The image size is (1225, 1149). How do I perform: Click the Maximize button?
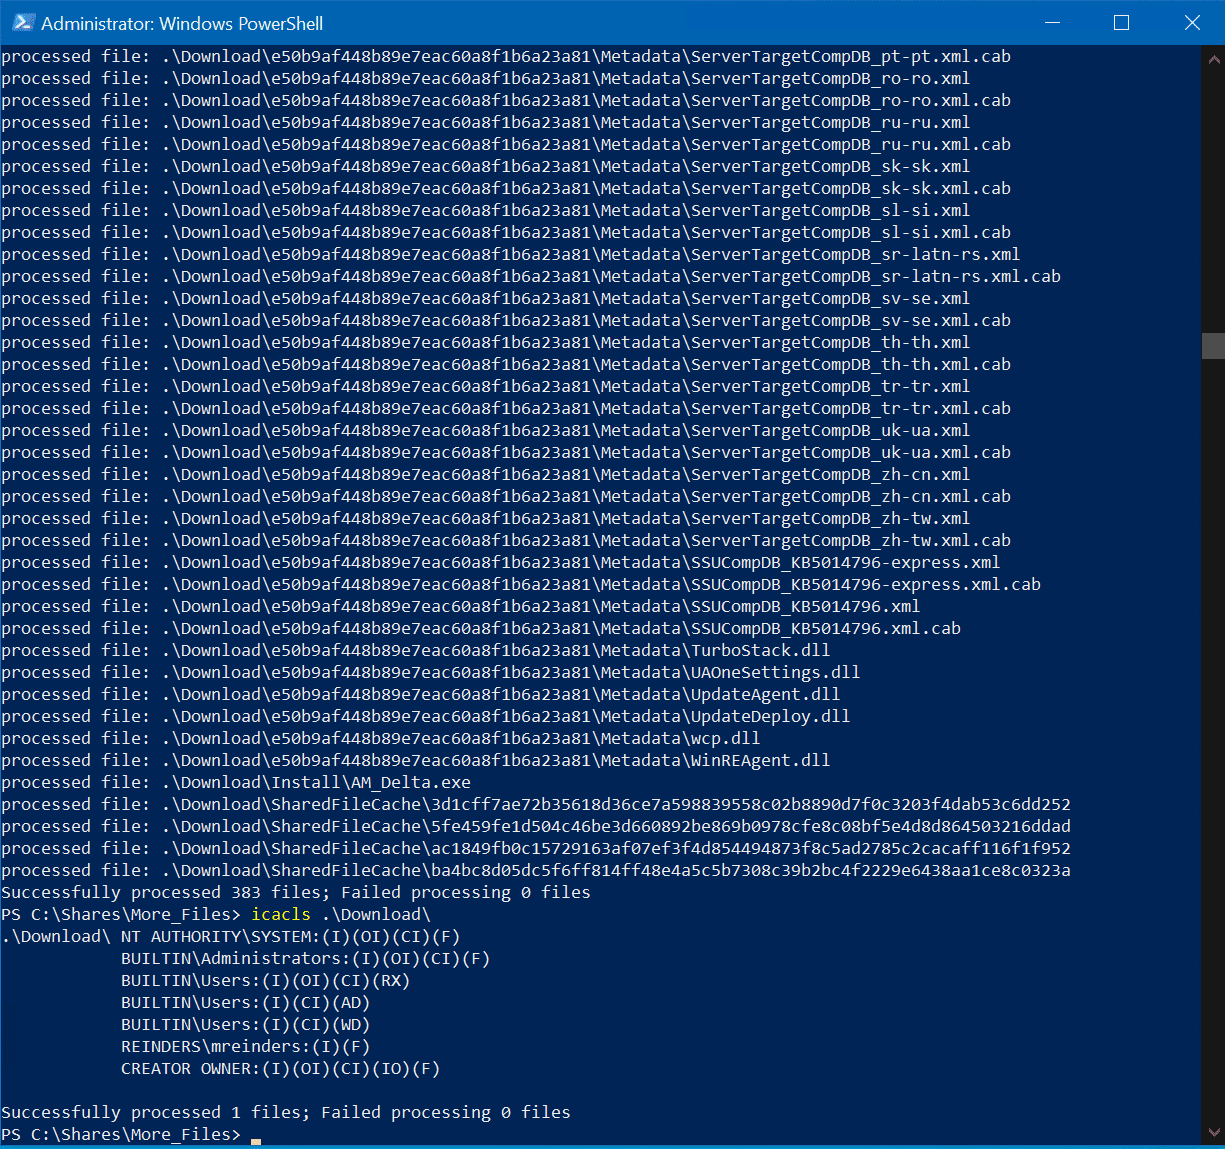click(1121, 22)
